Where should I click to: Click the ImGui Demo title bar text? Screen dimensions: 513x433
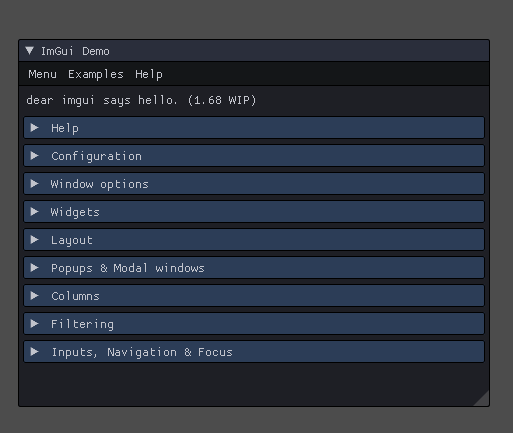(75, 51)
